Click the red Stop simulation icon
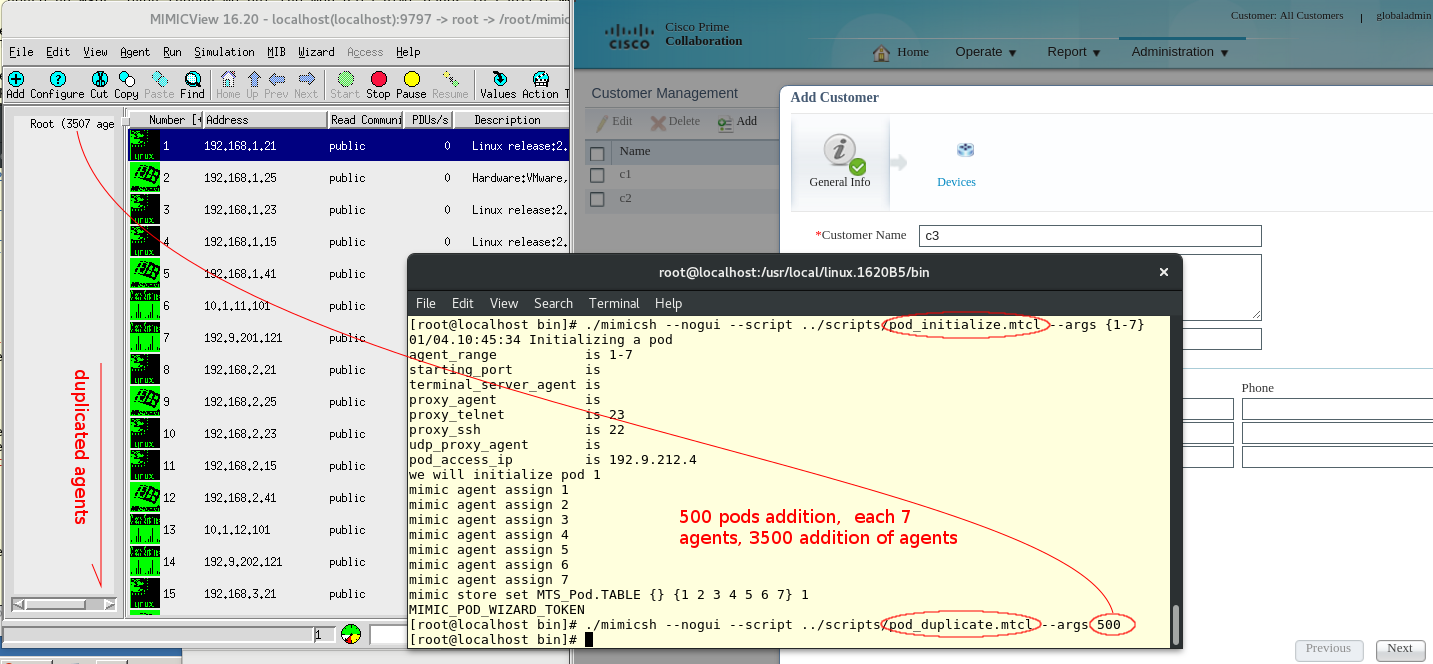The height and width of the screenshot is (664, 1433). (x=378, y=79)
